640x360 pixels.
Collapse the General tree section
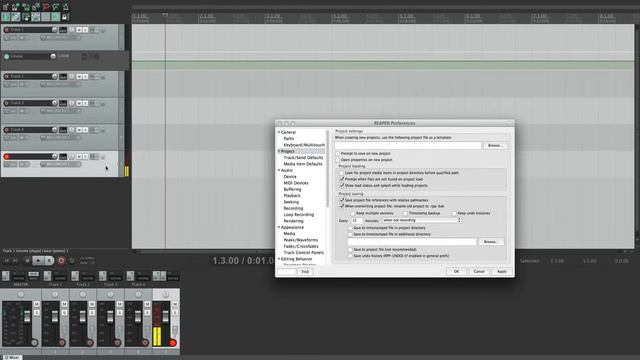pyautogui.click(x=279, y=132)
